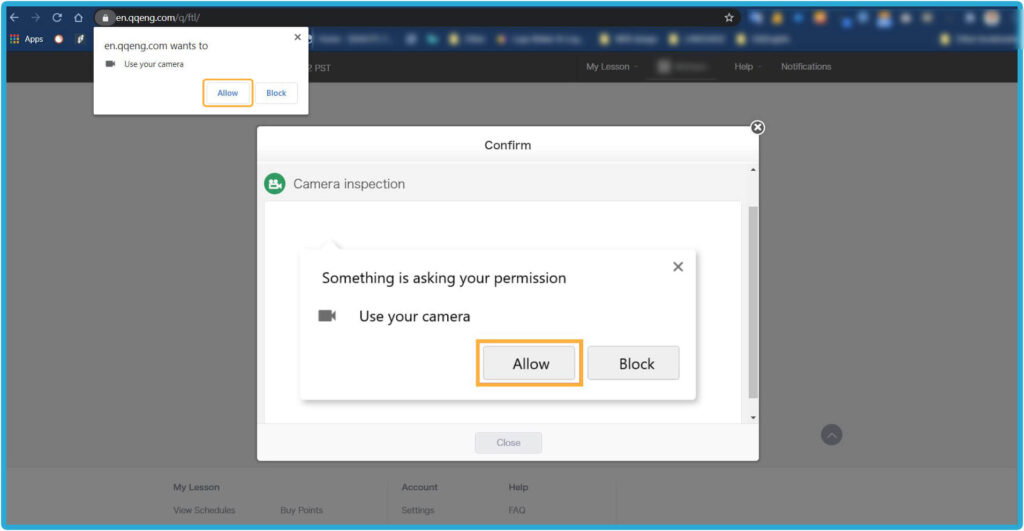Close the enlarged permission illustration with X

coord(678,267)
